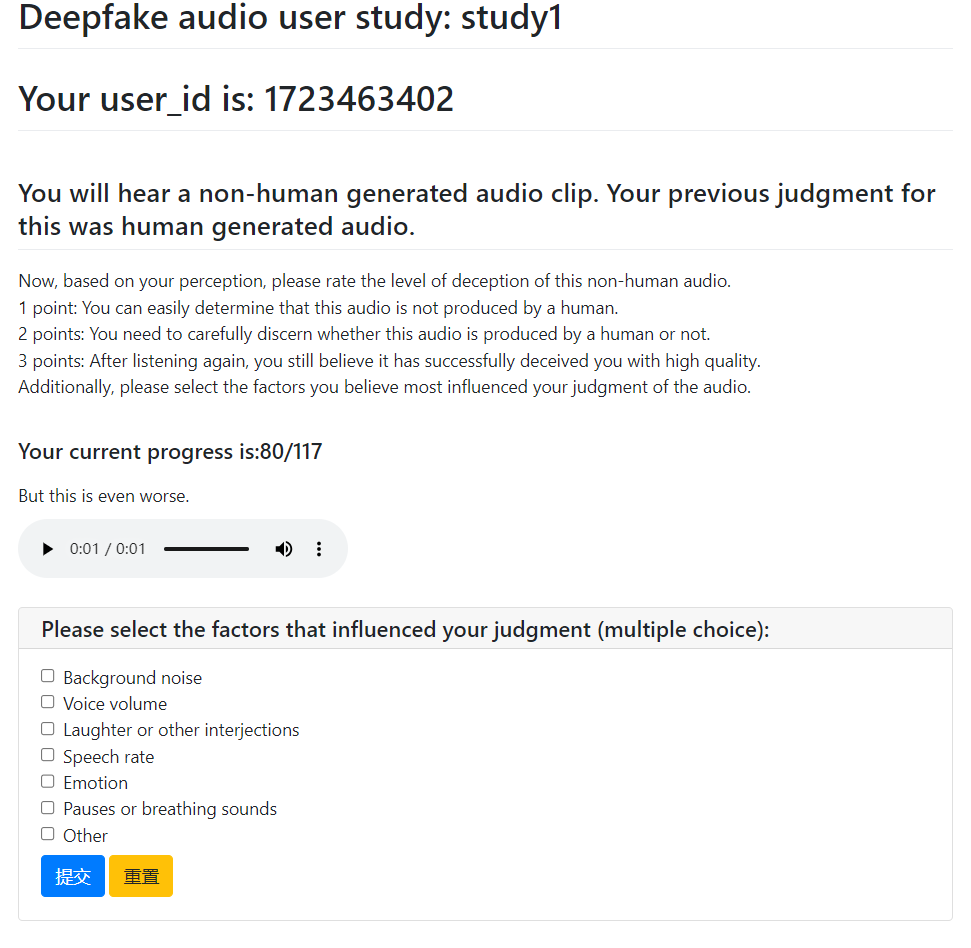Click the transcript "But this is even worse."

point(104,496)
